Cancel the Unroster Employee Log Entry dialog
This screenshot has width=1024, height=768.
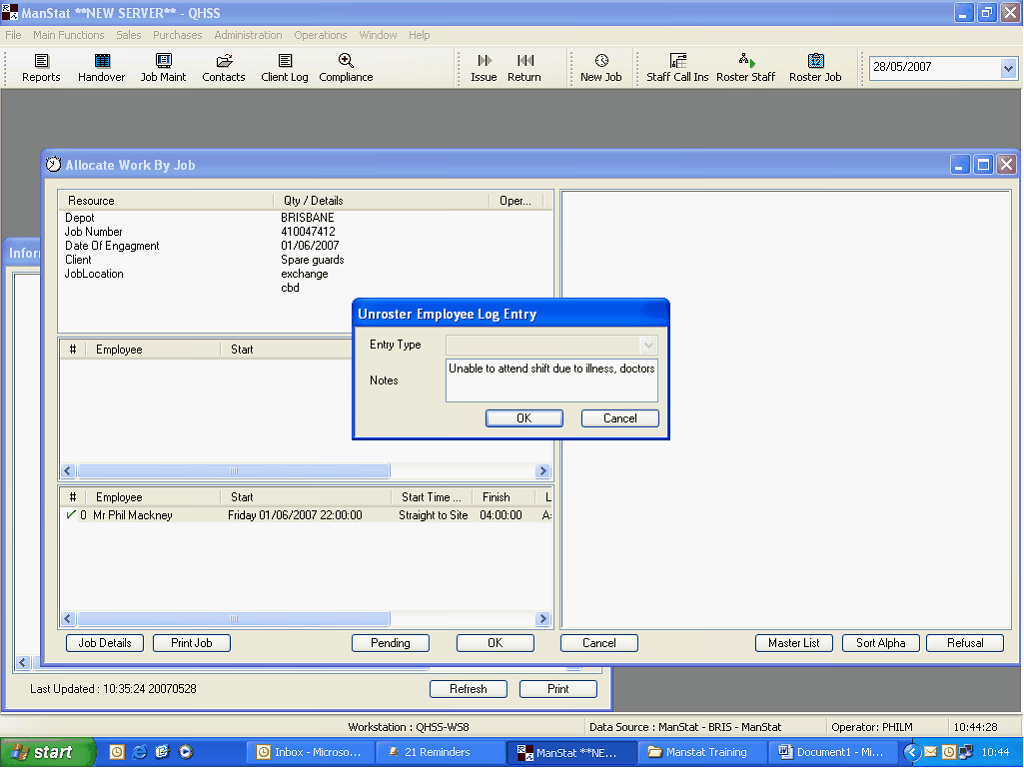coord(620,418)
